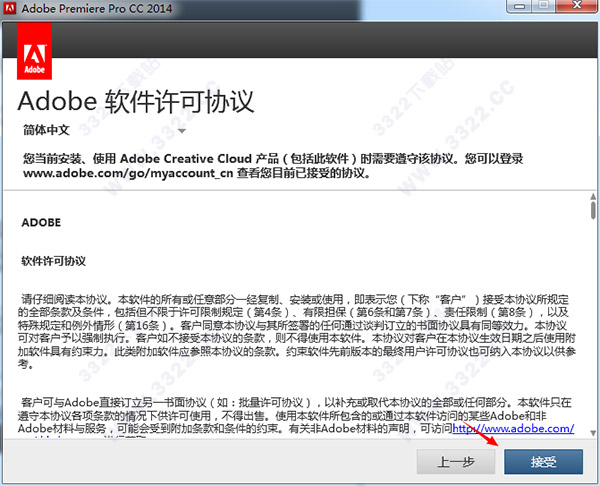Screen dimensions: 600x486
Task: Click the bold '软件许可协议' subheading
Action: pyautogui.click(x=53, y=261)
